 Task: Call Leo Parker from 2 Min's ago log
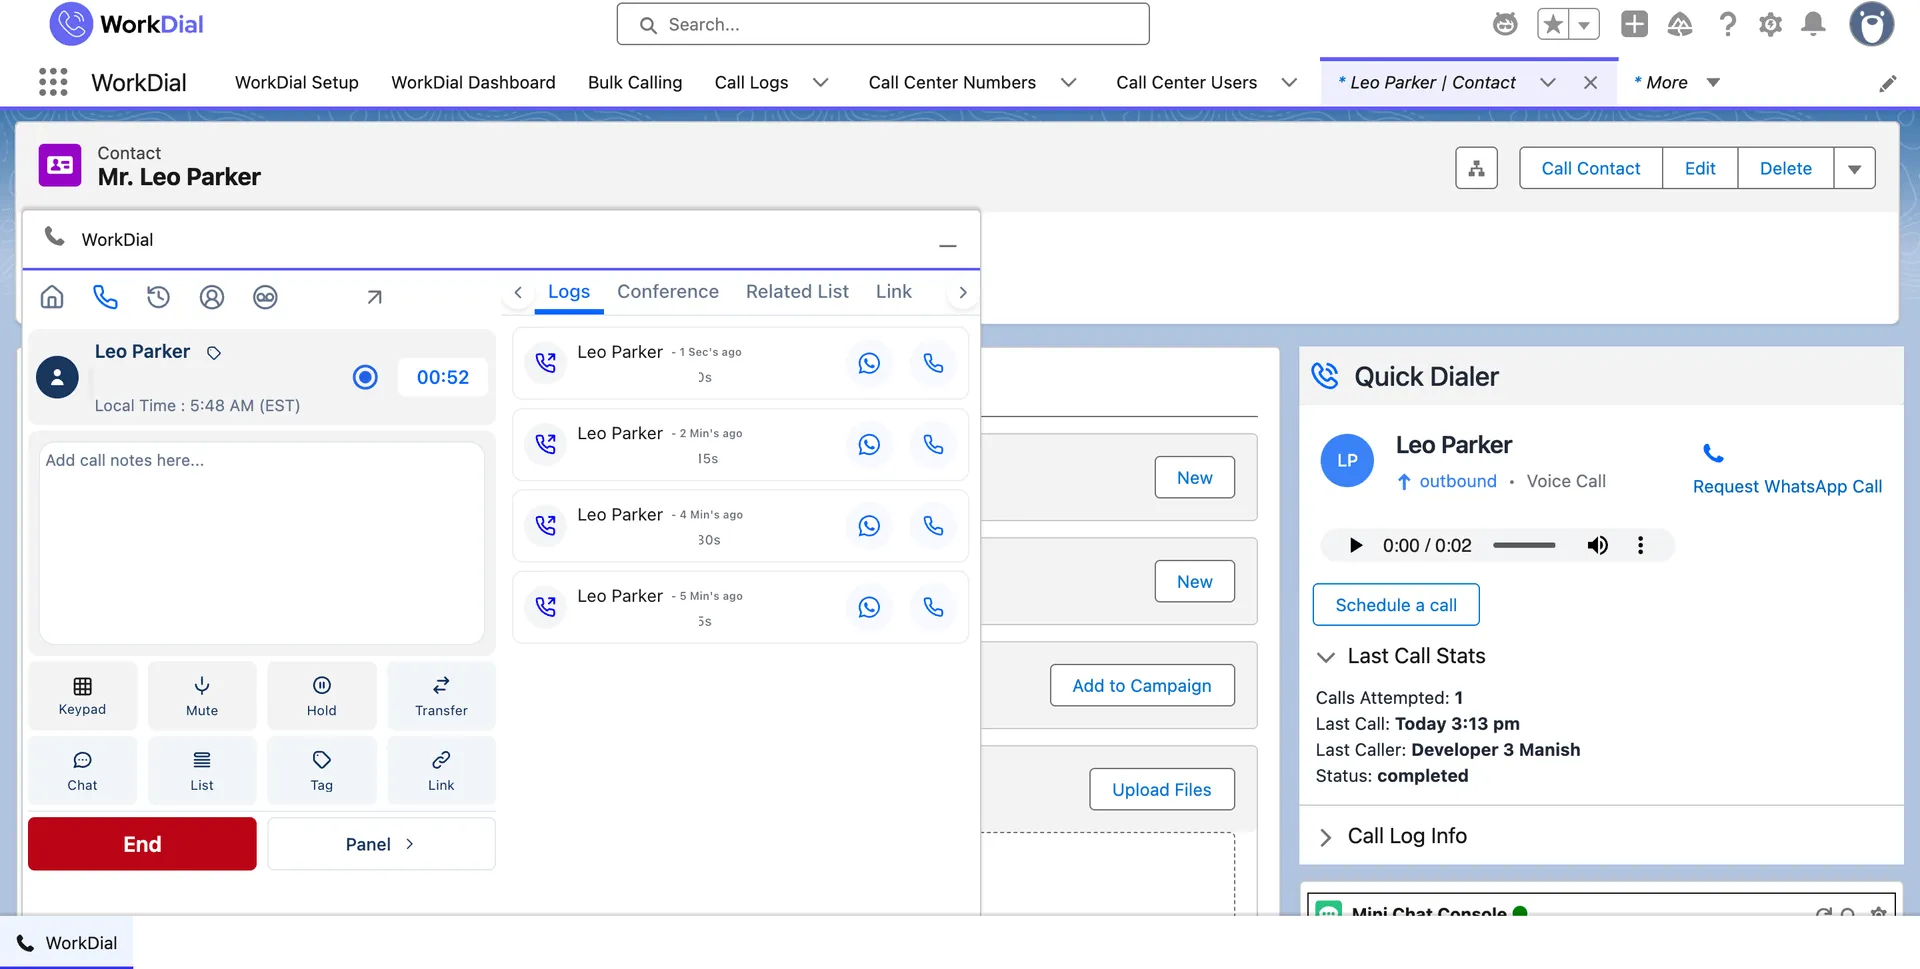tap(933, 444)
